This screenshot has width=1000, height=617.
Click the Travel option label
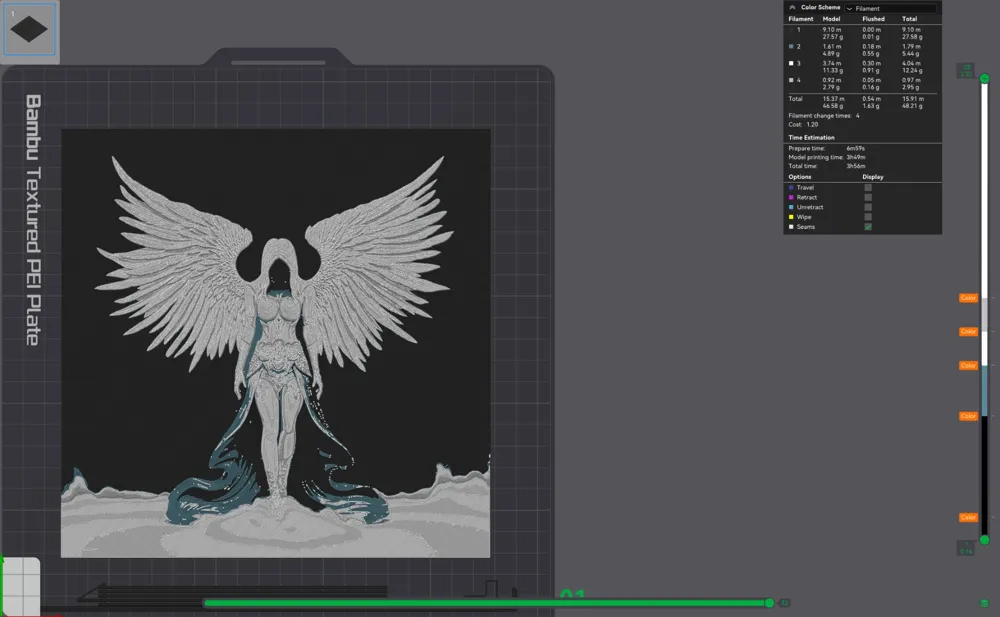(805, 188)
